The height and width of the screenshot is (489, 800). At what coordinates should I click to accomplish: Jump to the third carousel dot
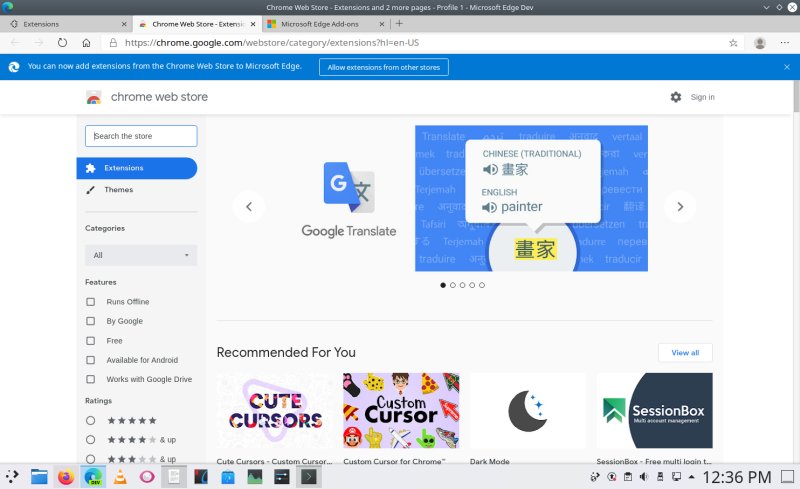[x=462, y=285]
